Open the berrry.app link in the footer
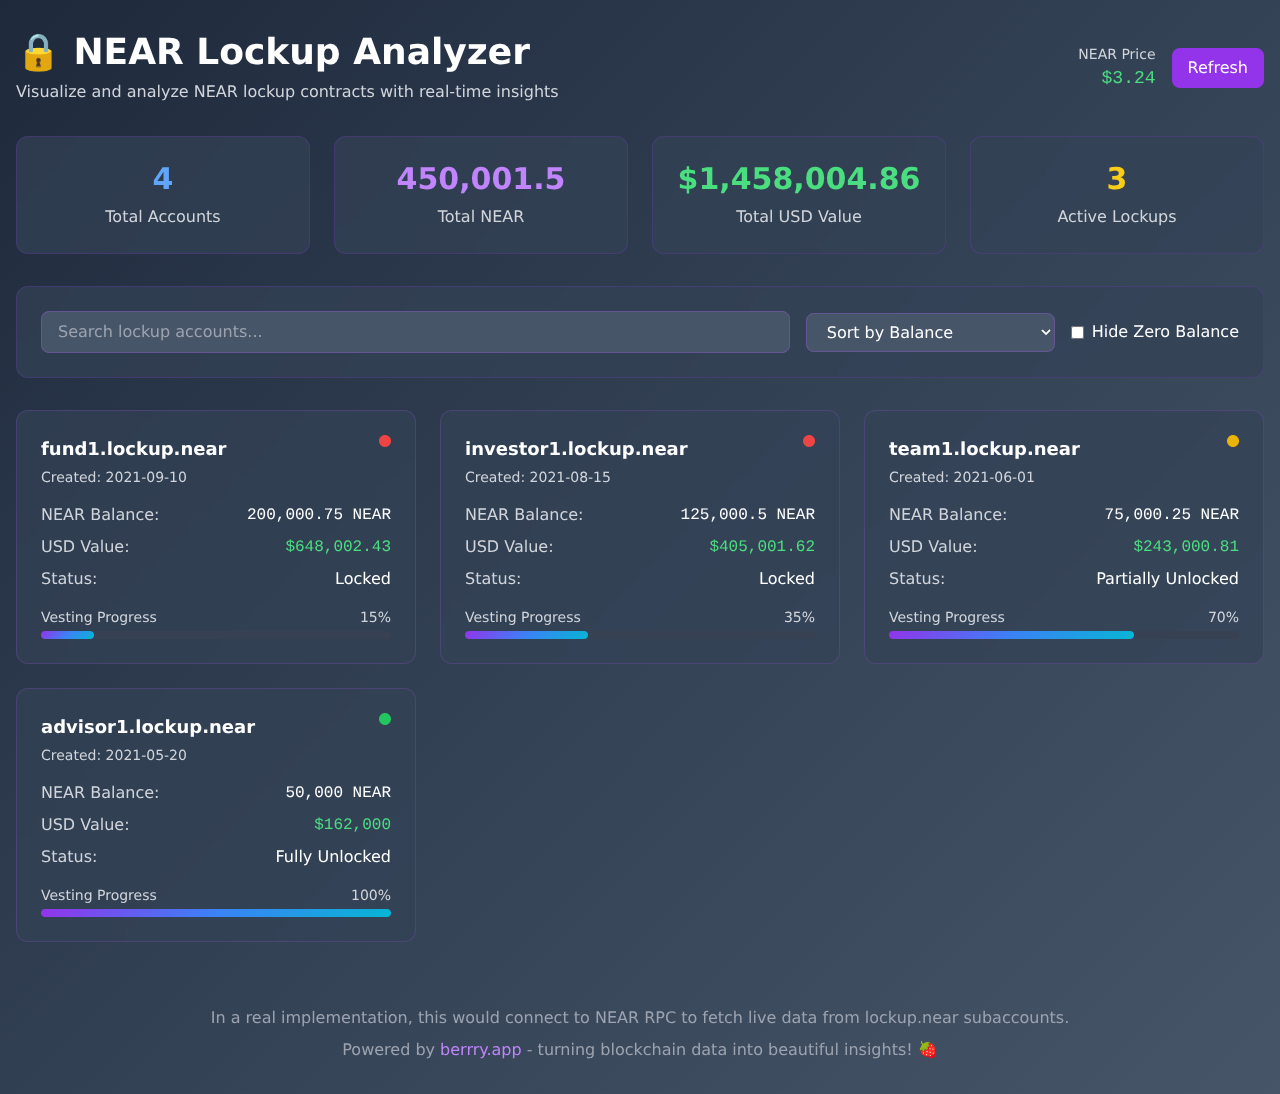 coord(480,1049)
